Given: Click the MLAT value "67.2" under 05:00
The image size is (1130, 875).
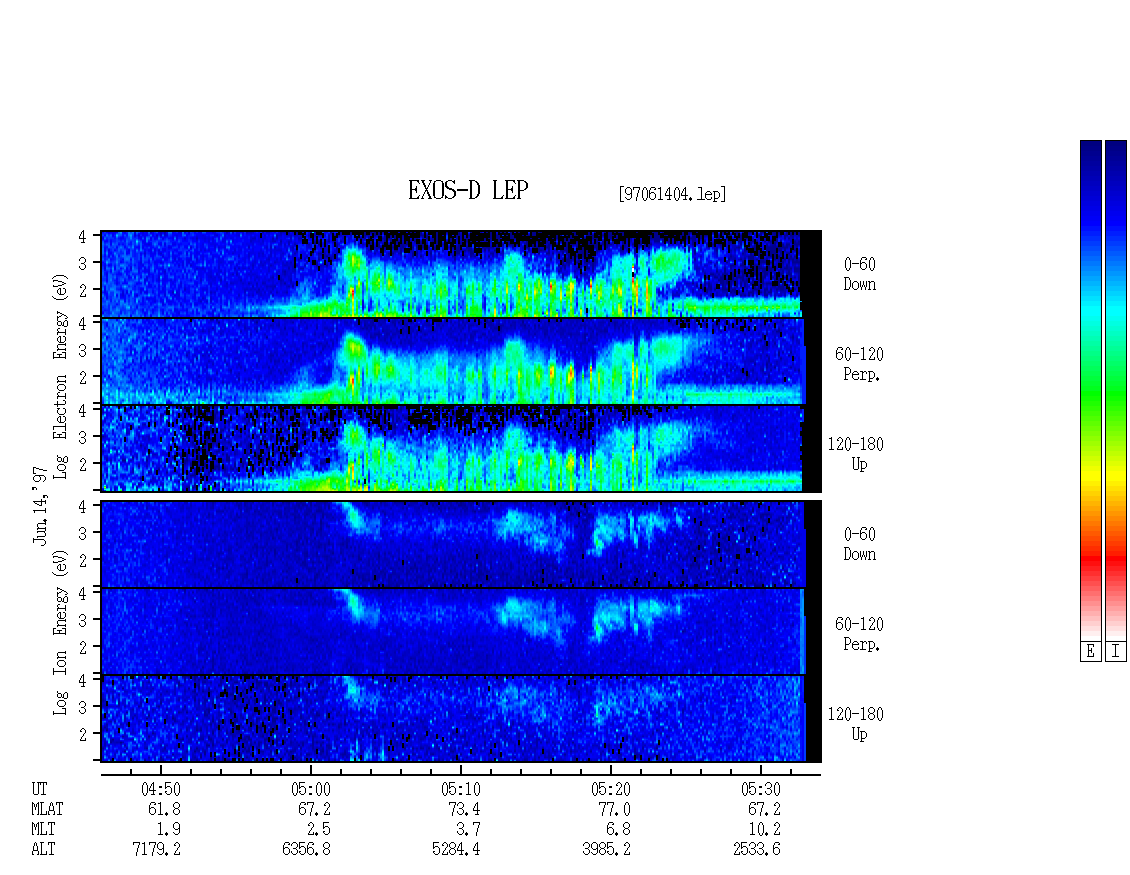Looking at the screenshot, I should tap(314, 809).
